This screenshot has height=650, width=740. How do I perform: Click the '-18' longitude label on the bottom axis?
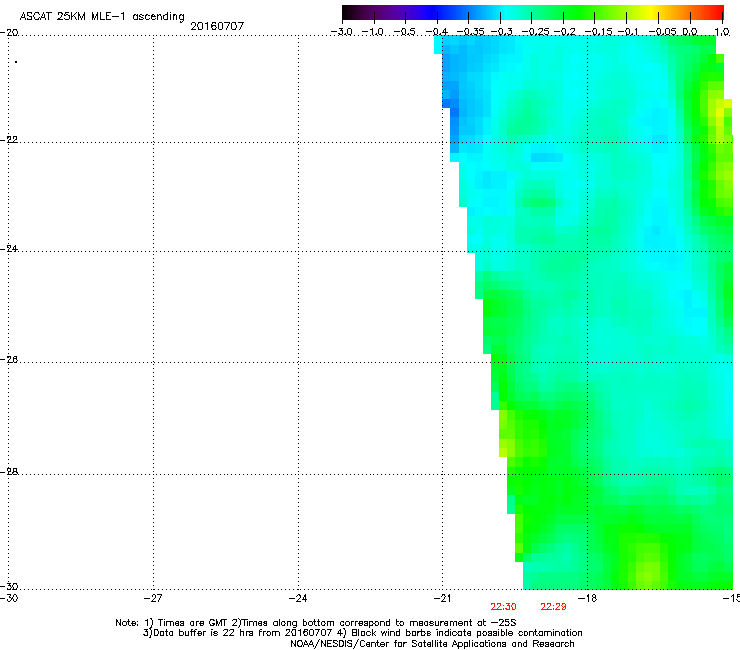click(588, 598)
